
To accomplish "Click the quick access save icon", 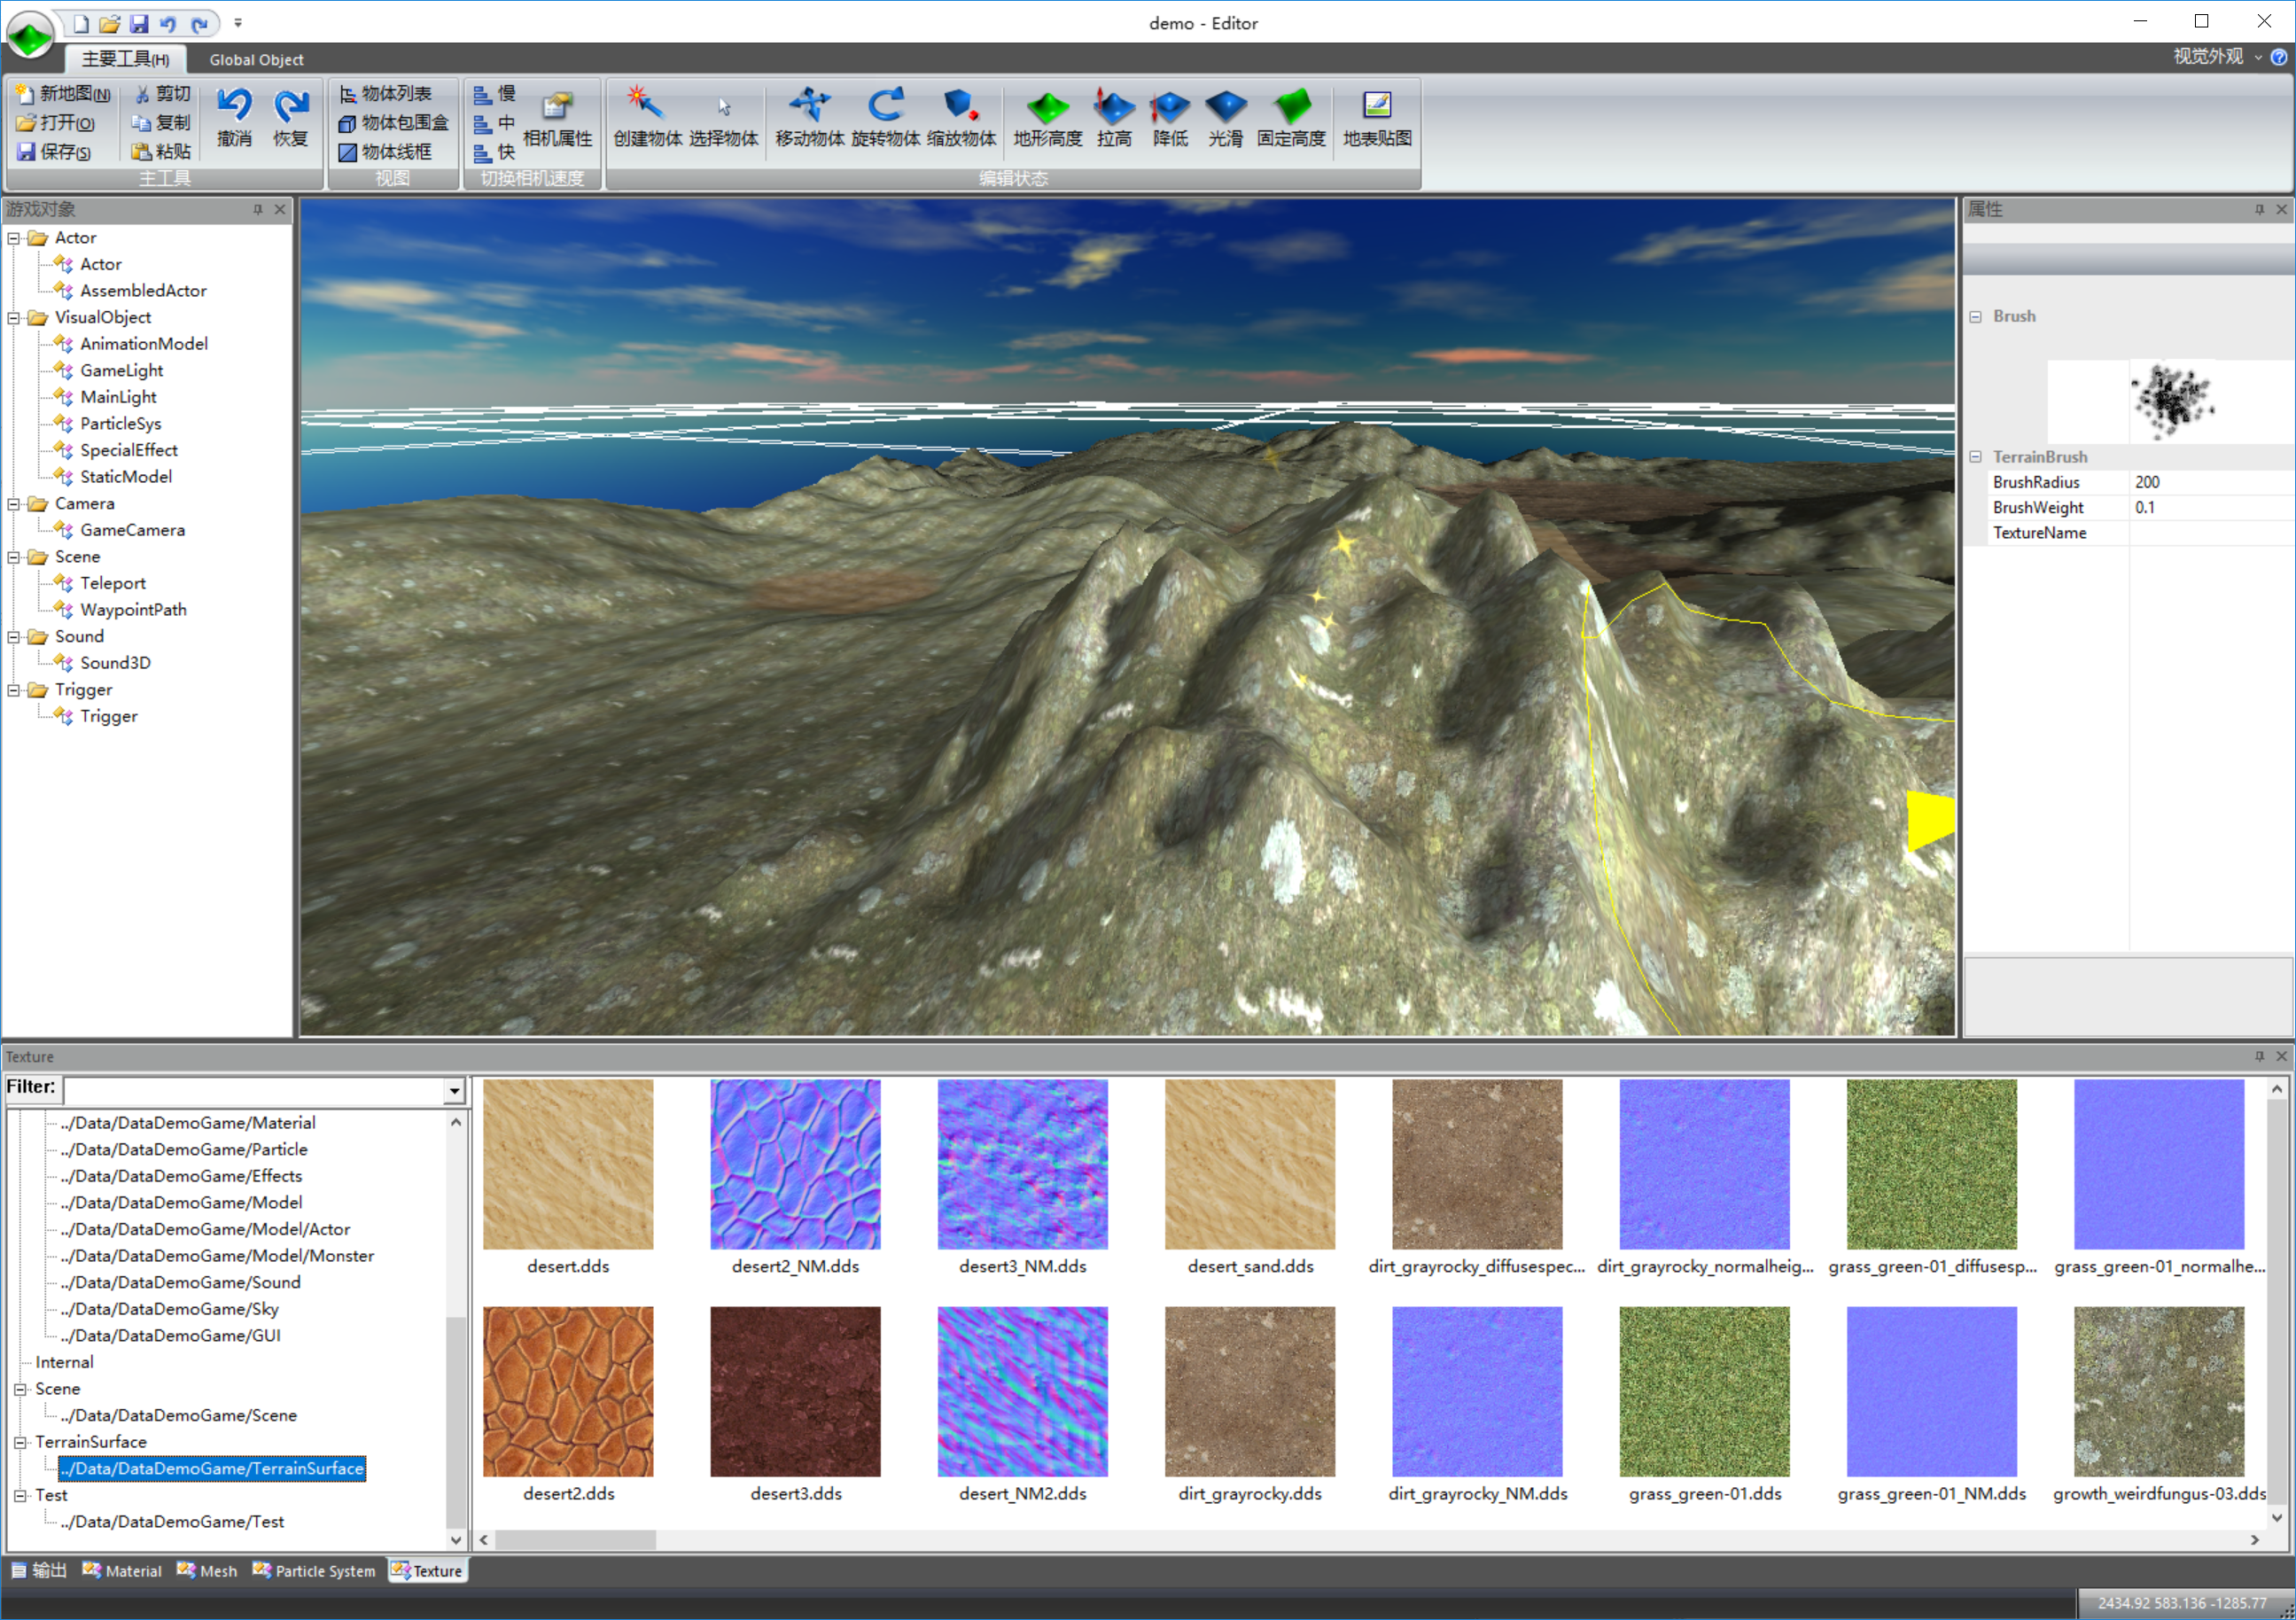I will pyautogui.click(x=139, y=23).
